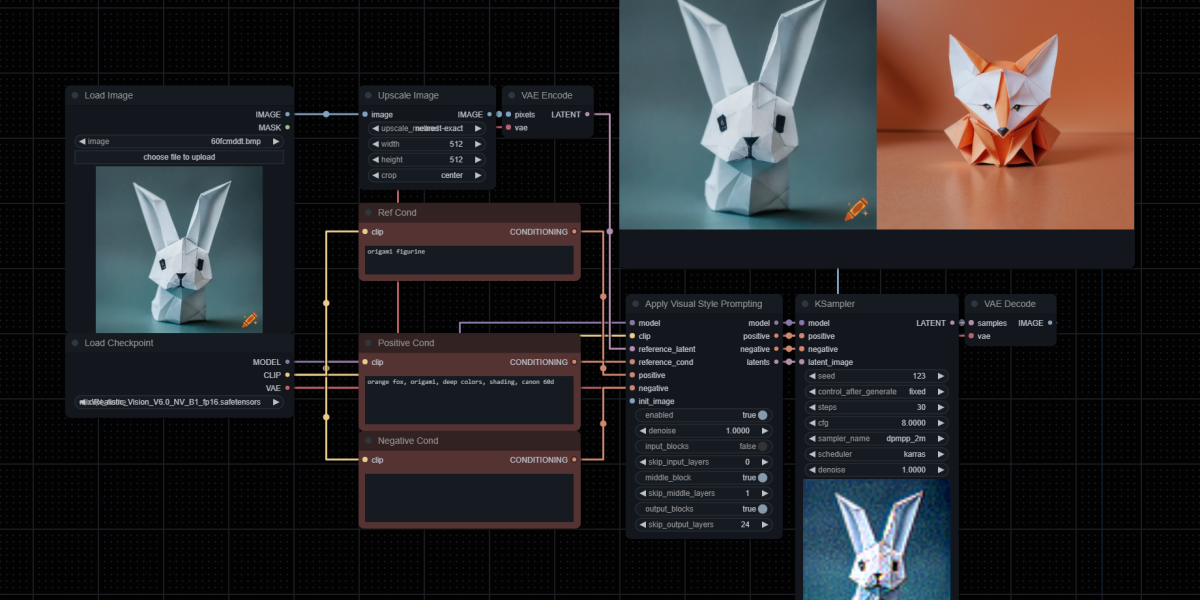Click the collapse dot on Apply Visual Style Prompting
The height and width of the screenshot is (600, 1200).
point(636,304)
